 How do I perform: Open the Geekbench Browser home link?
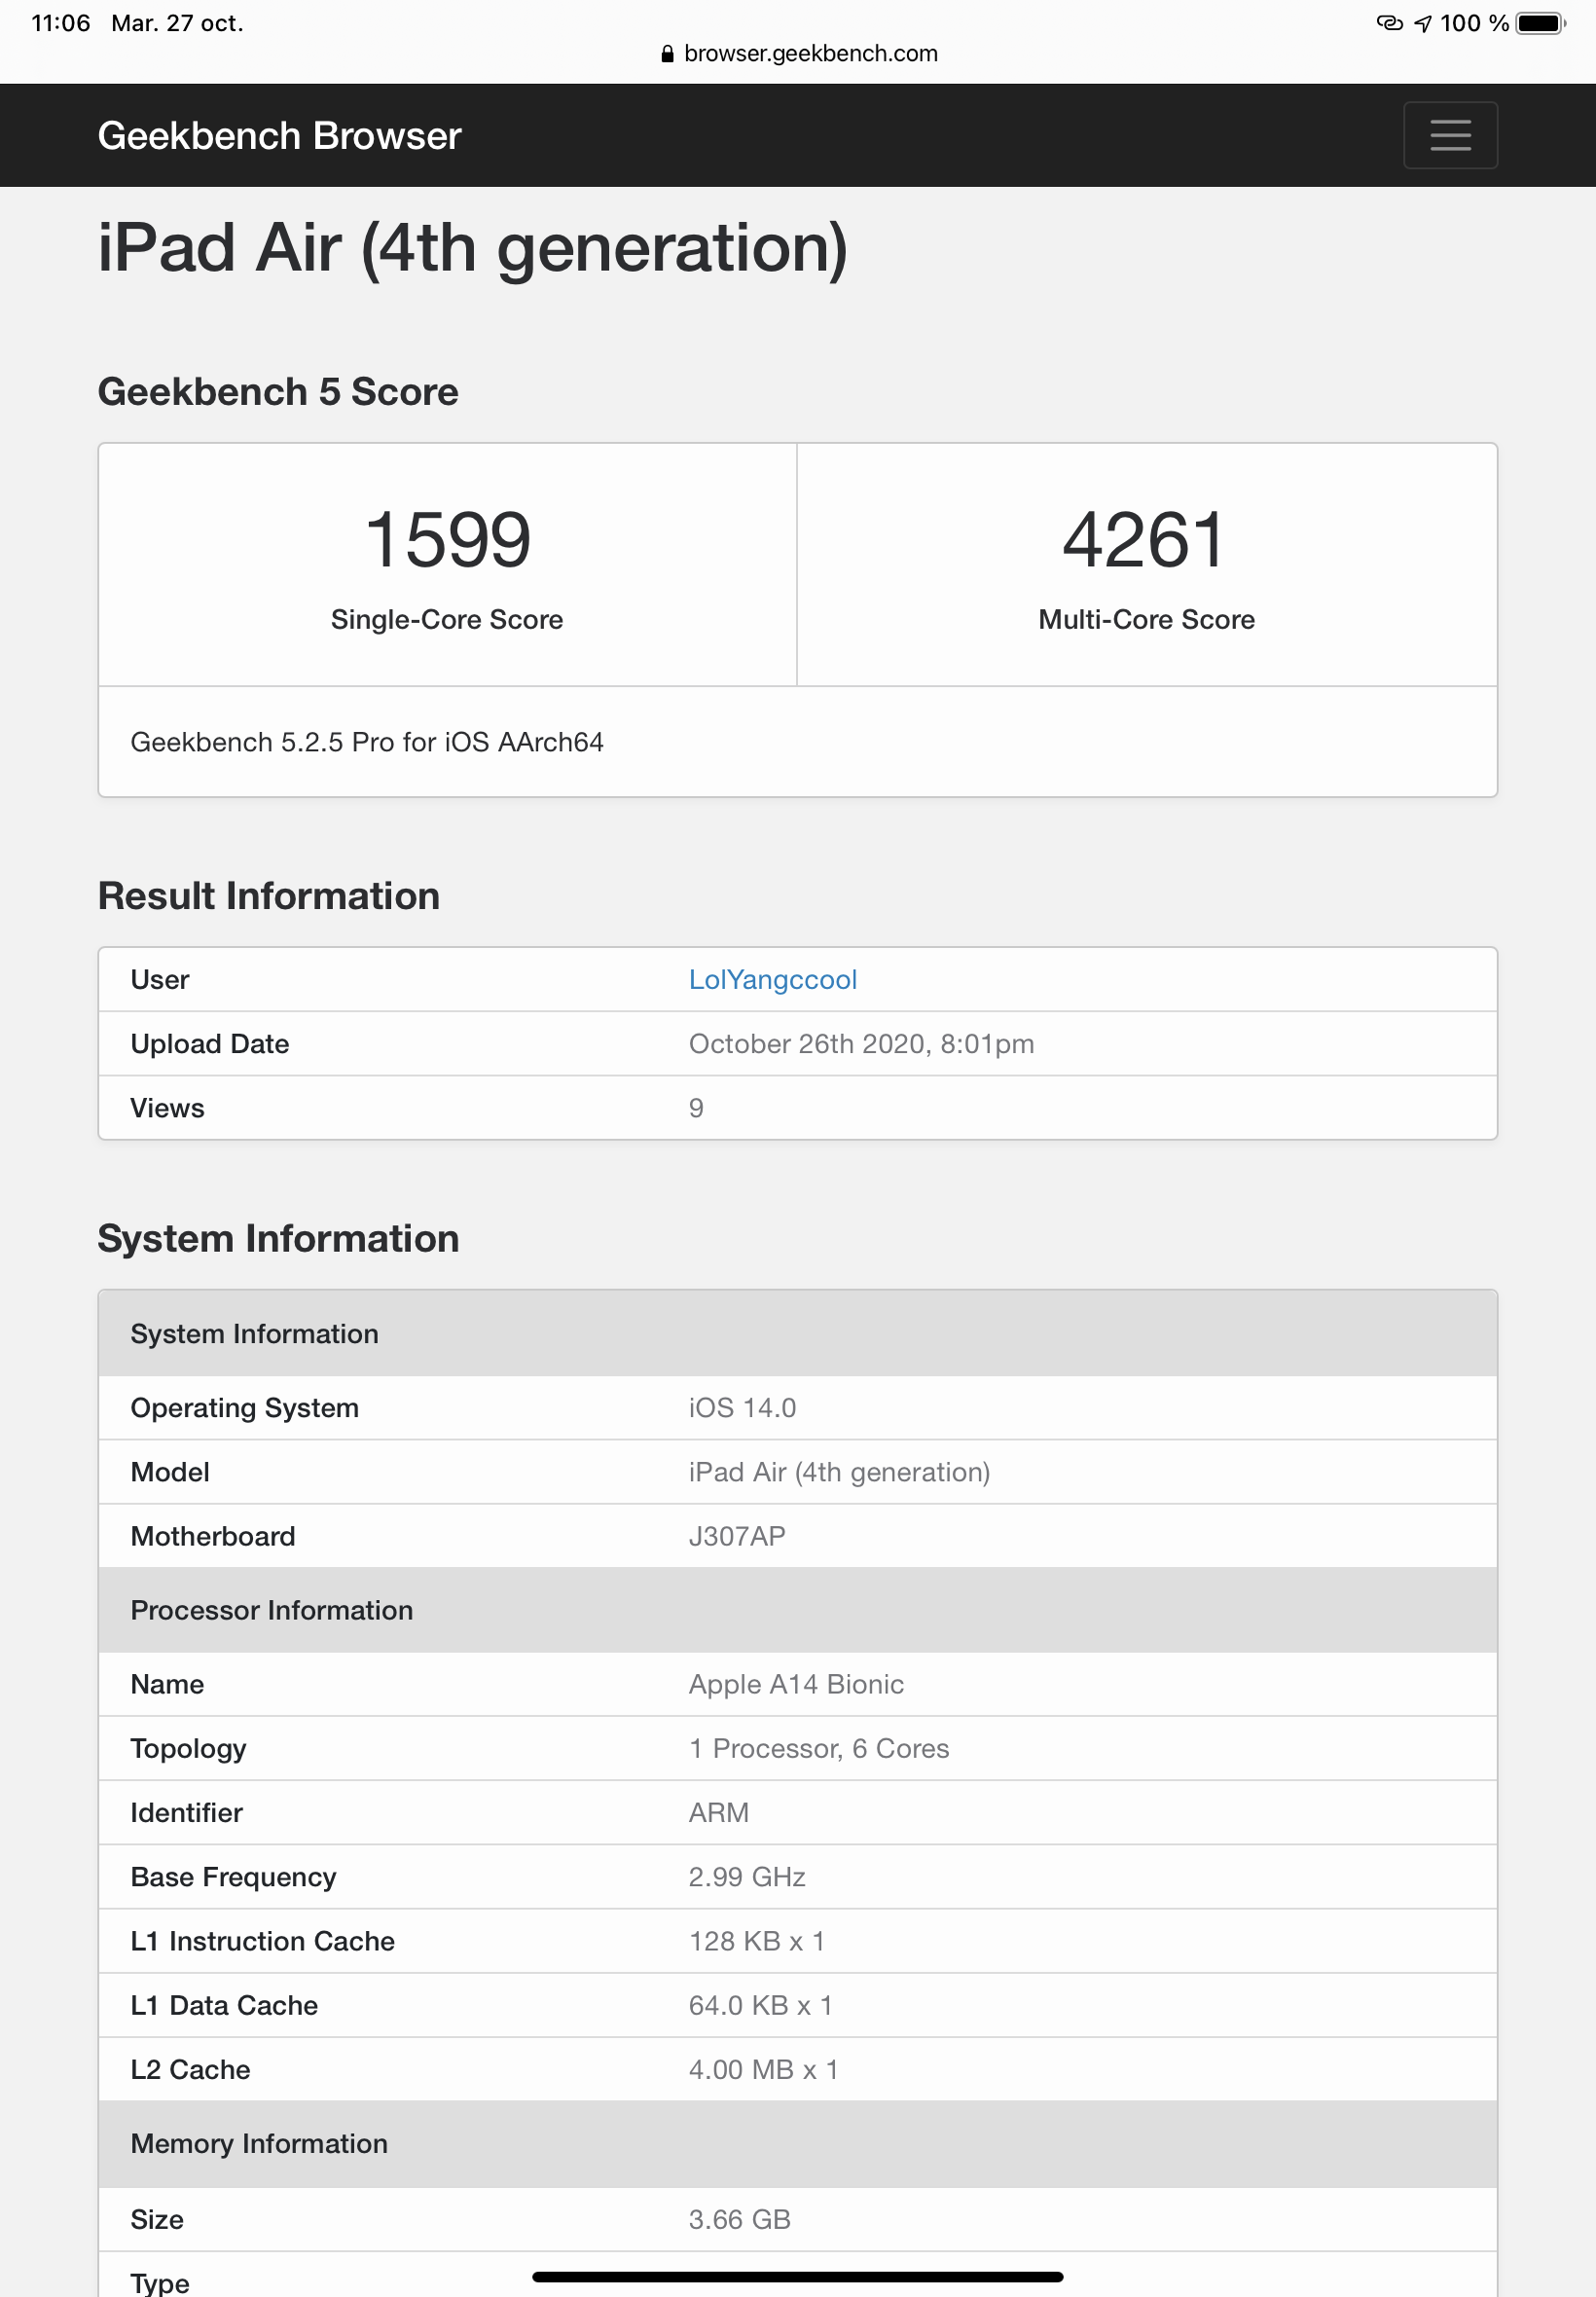[x=279, y=136]
